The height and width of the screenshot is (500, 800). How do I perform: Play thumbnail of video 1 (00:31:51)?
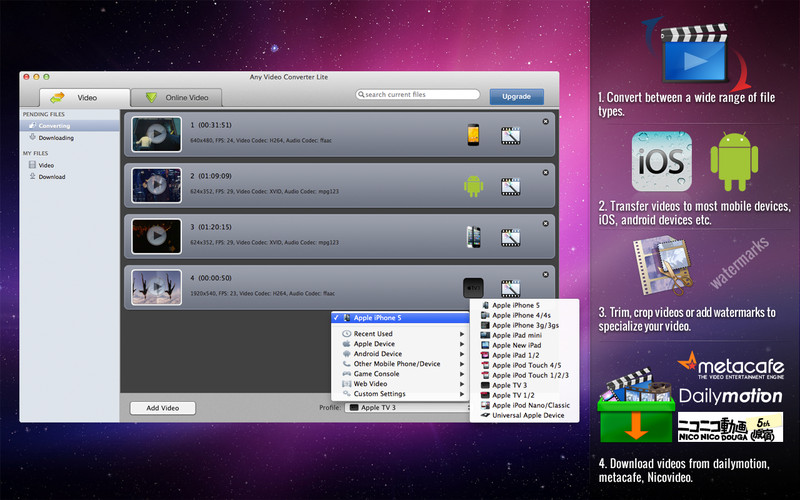click(x=156, y=134)
